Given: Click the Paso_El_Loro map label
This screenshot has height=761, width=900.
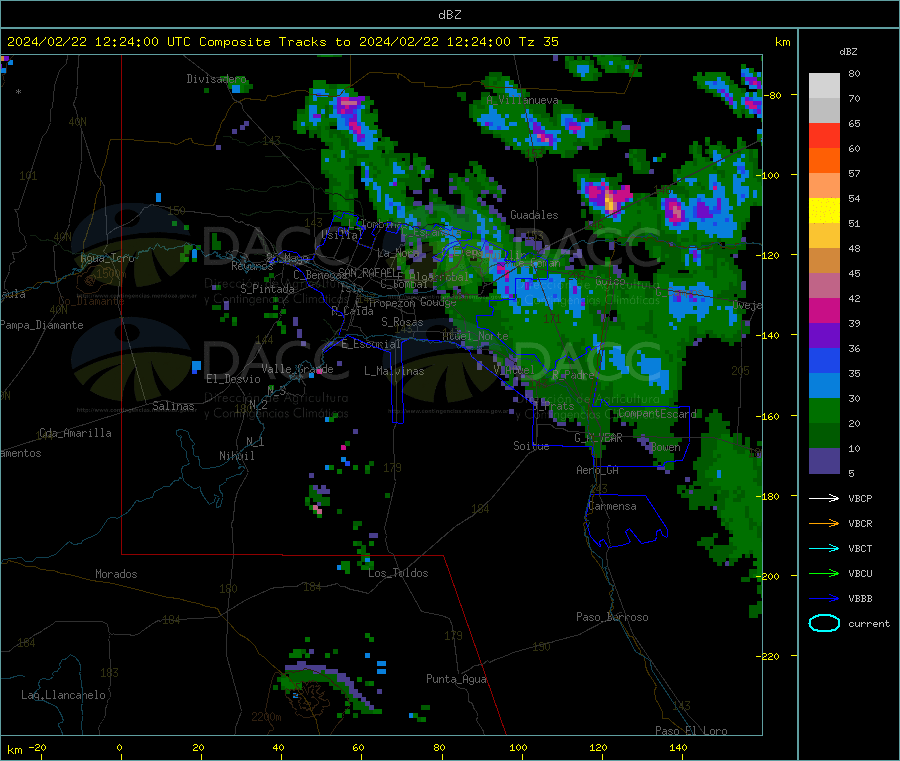Looking at the screenshot, I should click(x=691, y=731).
